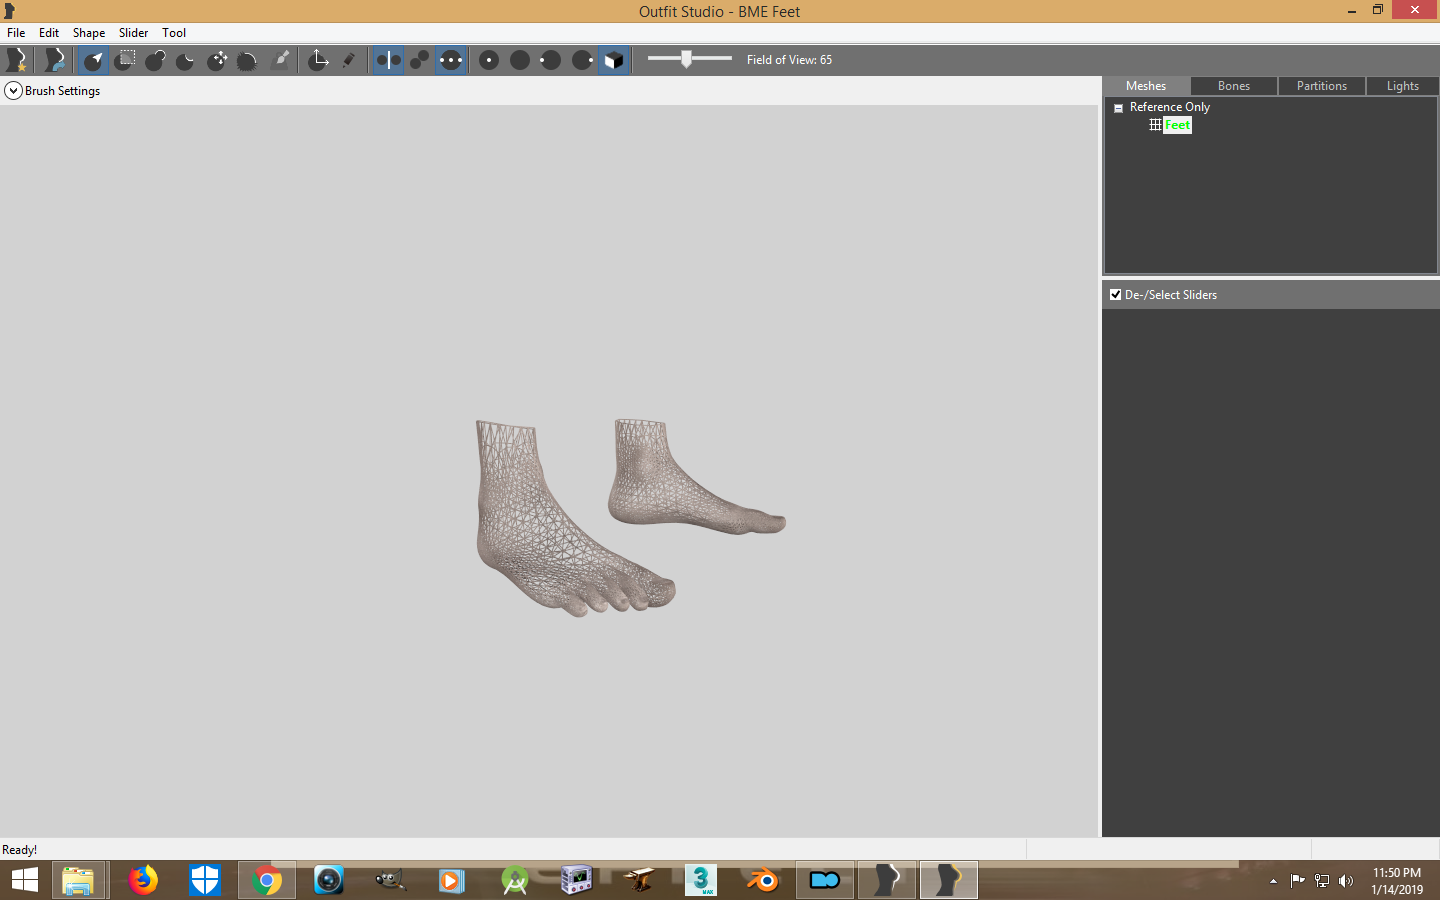
Task: Open the Shape menu
Action: pos(89,33)
